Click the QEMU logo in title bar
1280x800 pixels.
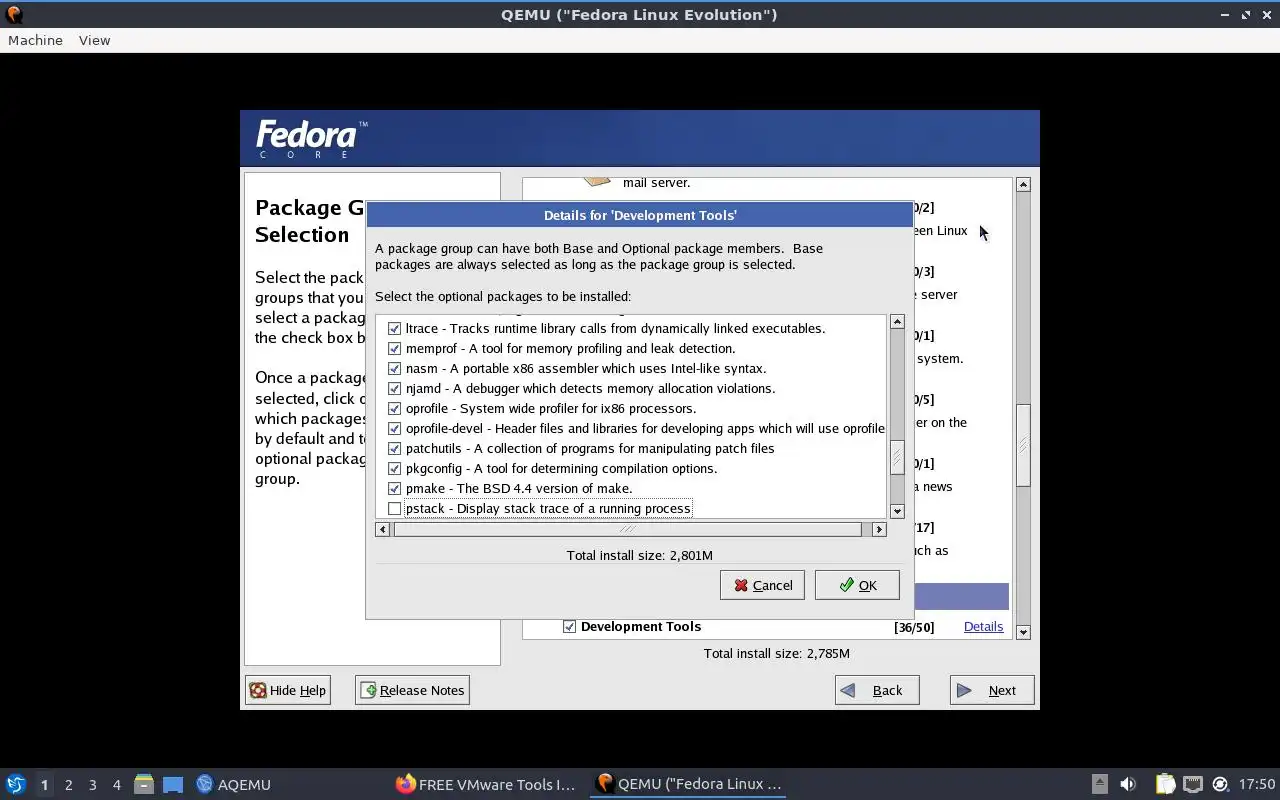(14, 14)
